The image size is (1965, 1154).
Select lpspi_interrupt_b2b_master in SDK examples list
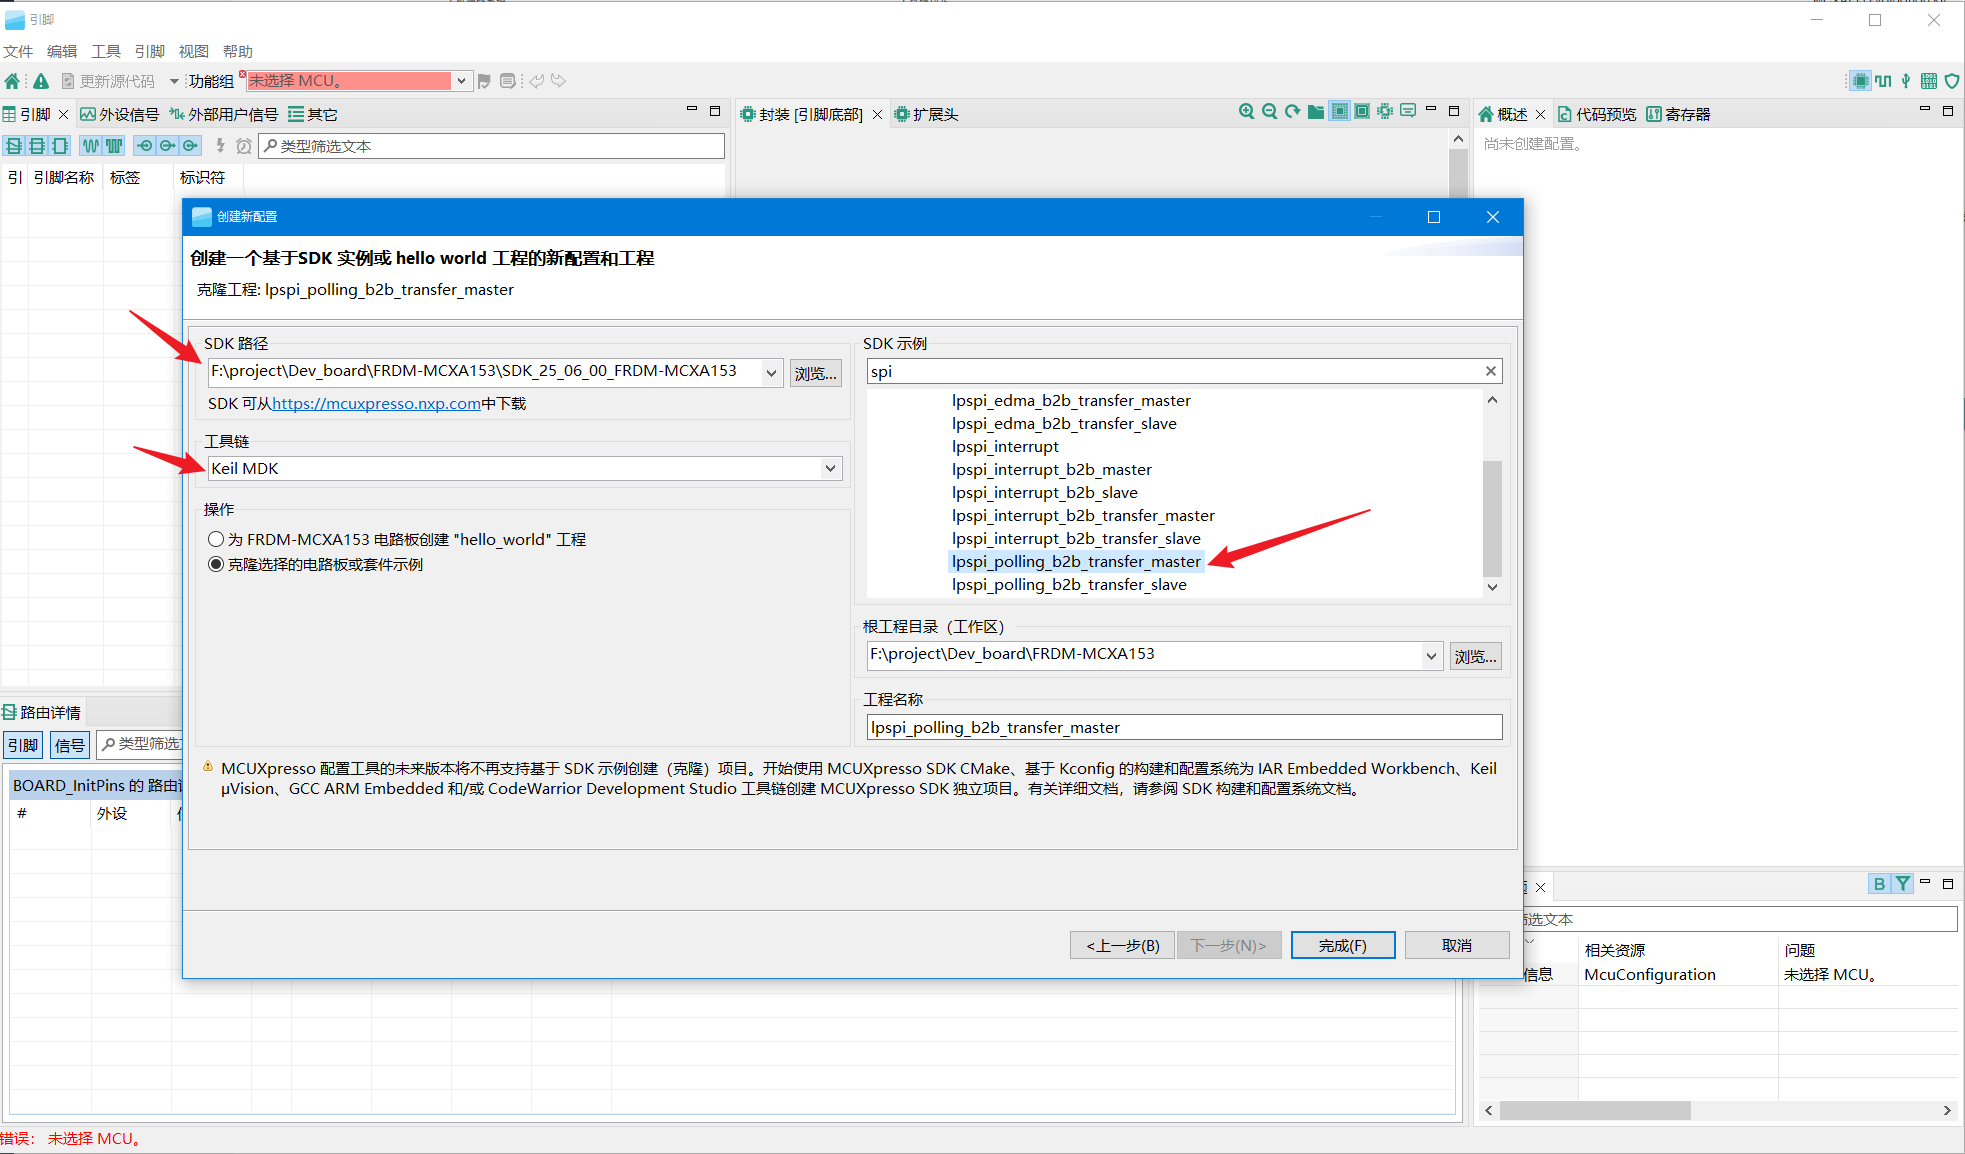[x=1051, y=469]
